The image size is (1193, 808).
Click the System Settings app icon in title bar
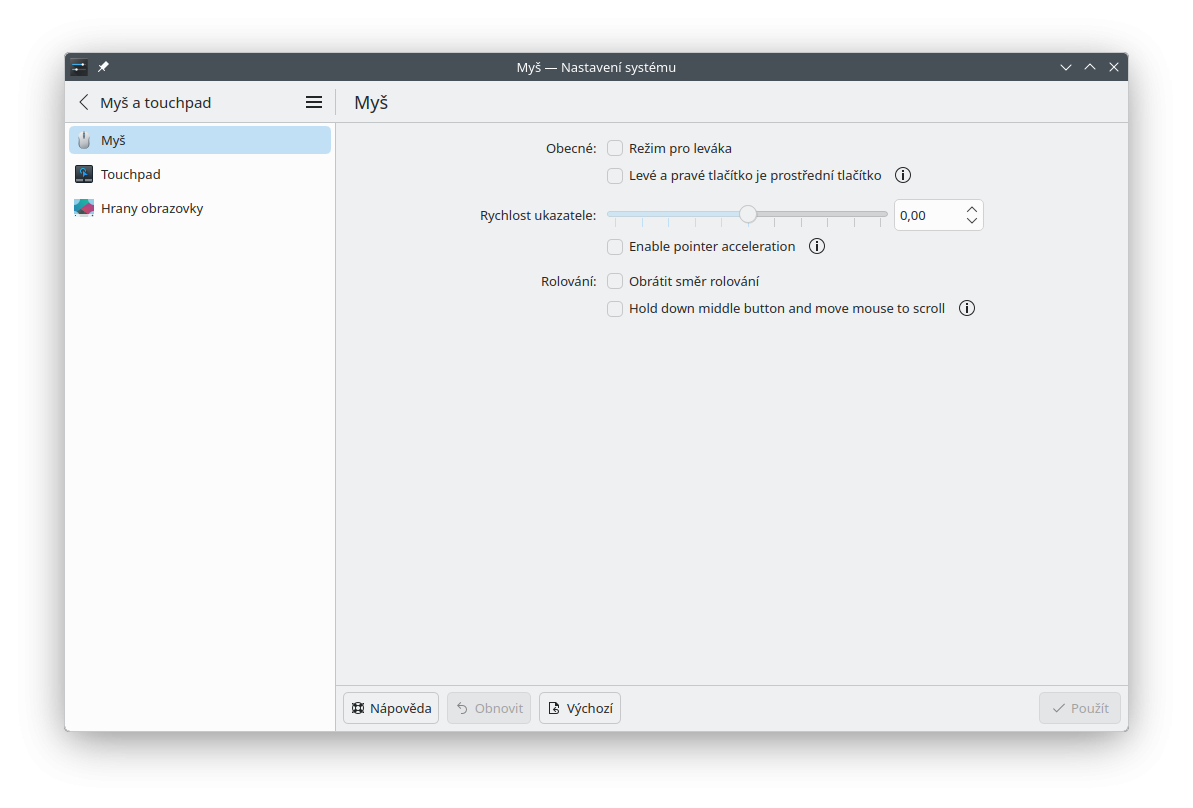click(79, 67)
